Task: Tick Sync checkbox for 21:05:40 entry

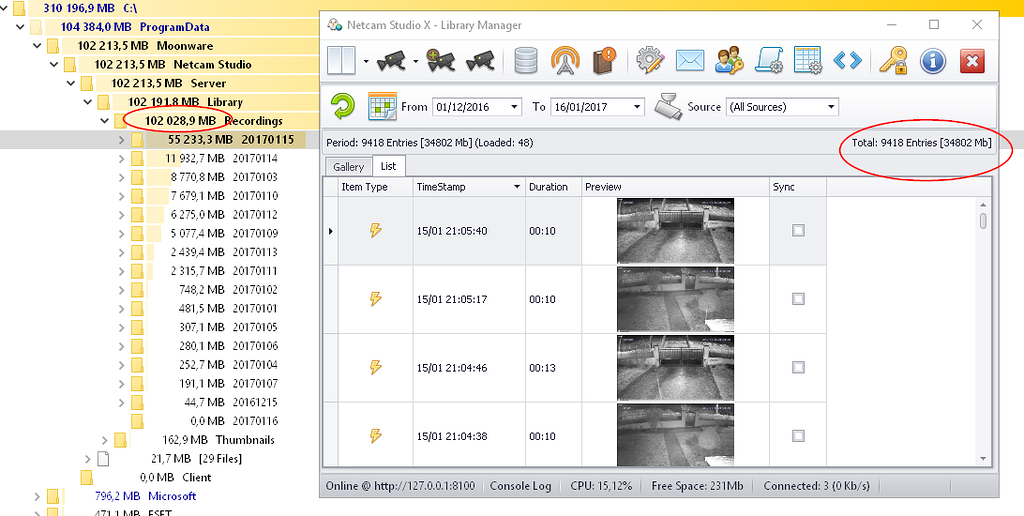Action: coord(797,231)
